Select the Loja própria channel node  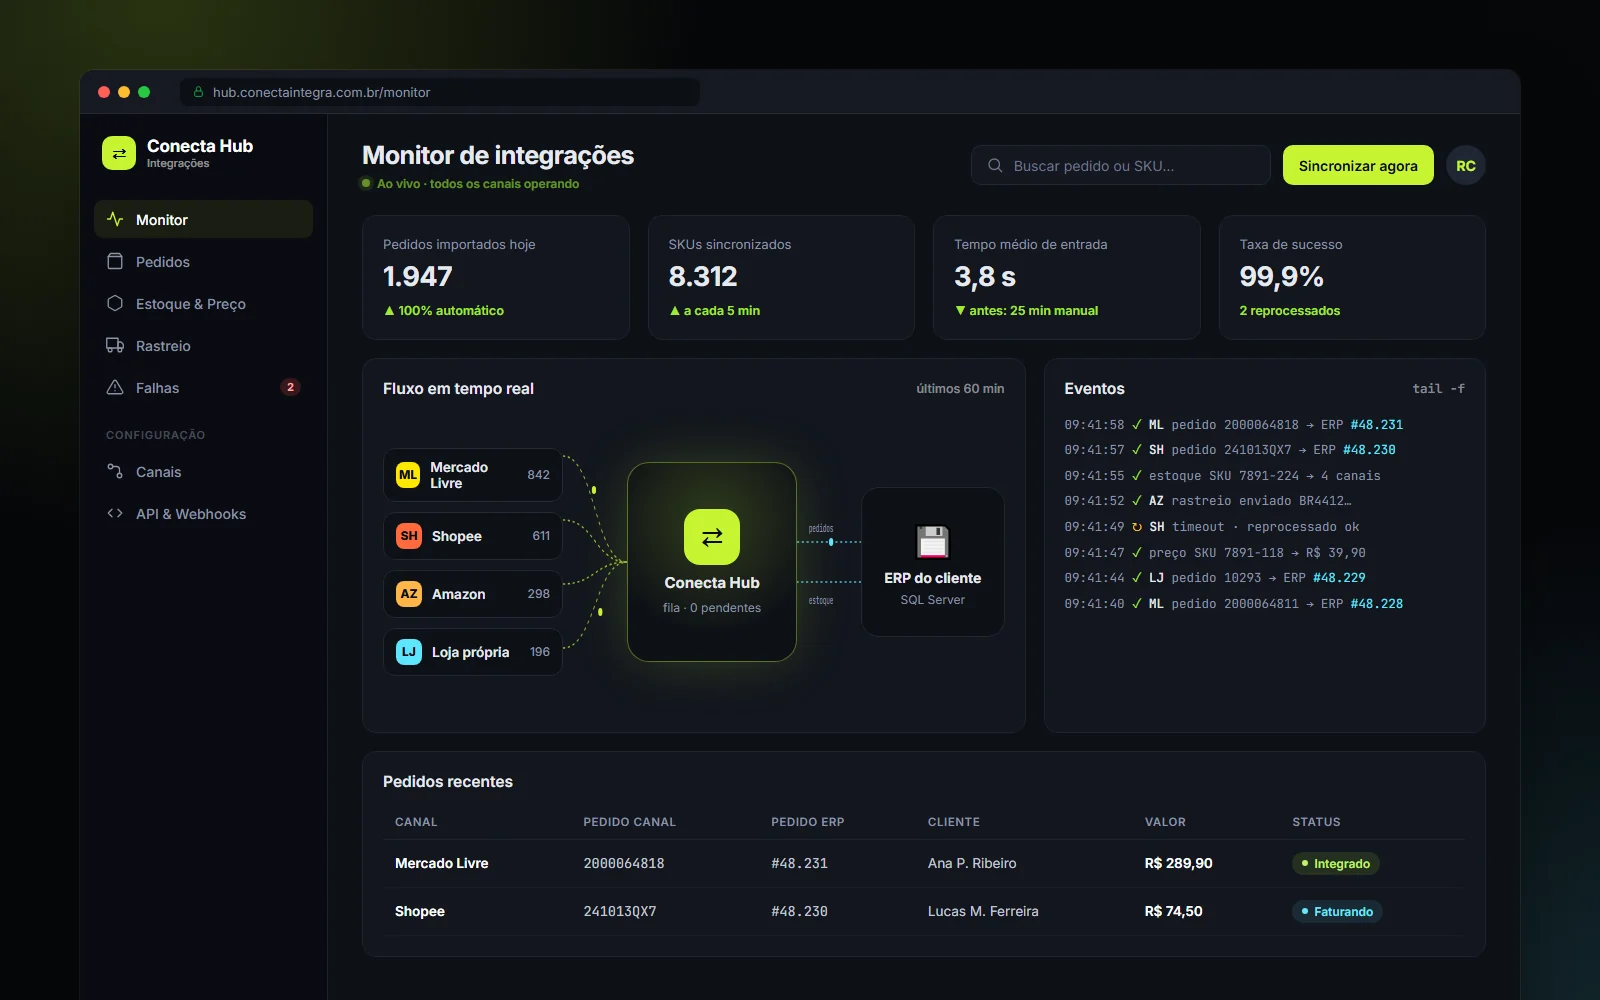click(472, 652)
